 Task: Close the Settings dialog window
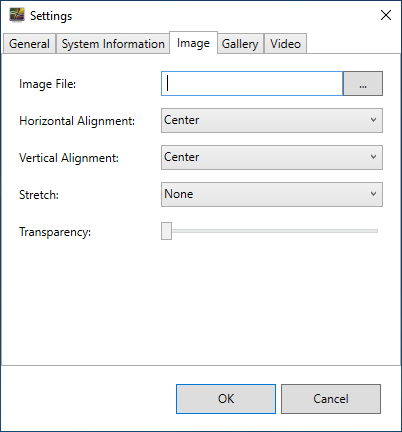click(x=386, y=15)
